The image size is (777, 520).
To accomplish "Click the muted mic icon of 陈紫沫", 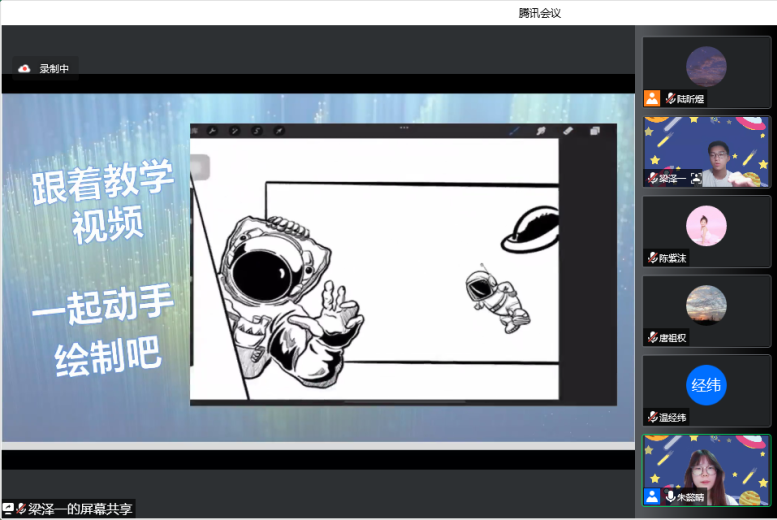I will coord(653,258).
